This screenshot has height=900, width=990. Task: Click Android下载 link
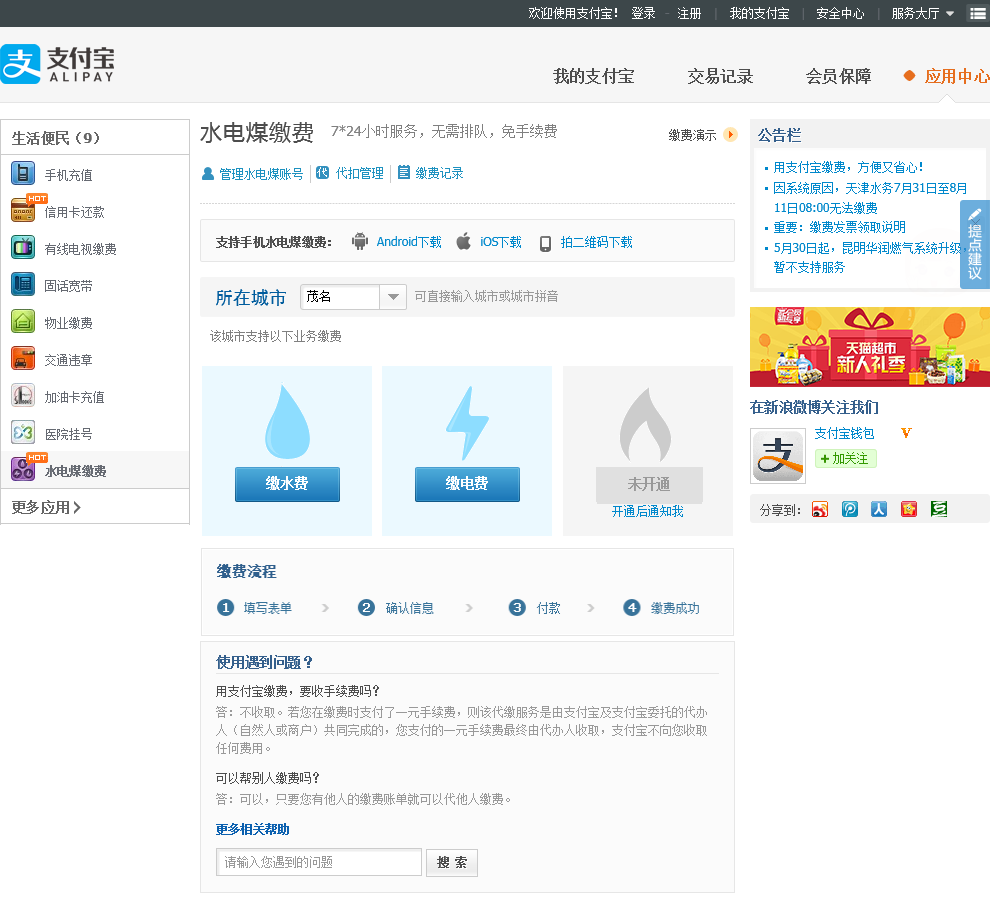(x=409, y=242)
